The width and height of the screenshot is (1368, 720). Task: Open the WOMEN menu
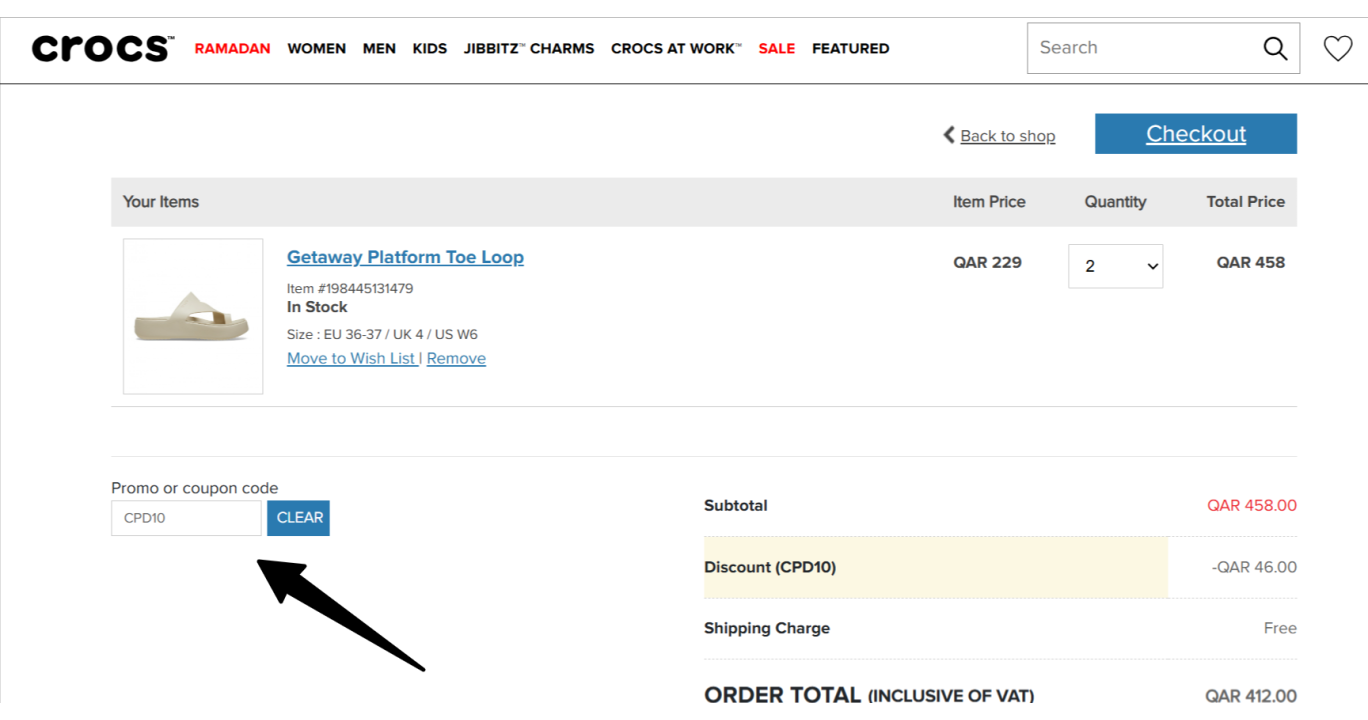pyautogui.click(x=316, y=48)
